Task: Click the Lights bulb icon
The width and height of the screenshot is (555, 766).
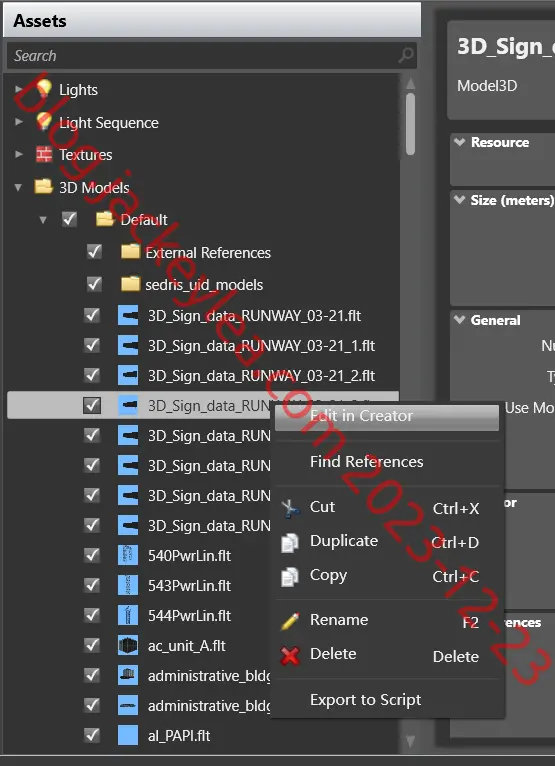Action: click(x=44, y=89)
